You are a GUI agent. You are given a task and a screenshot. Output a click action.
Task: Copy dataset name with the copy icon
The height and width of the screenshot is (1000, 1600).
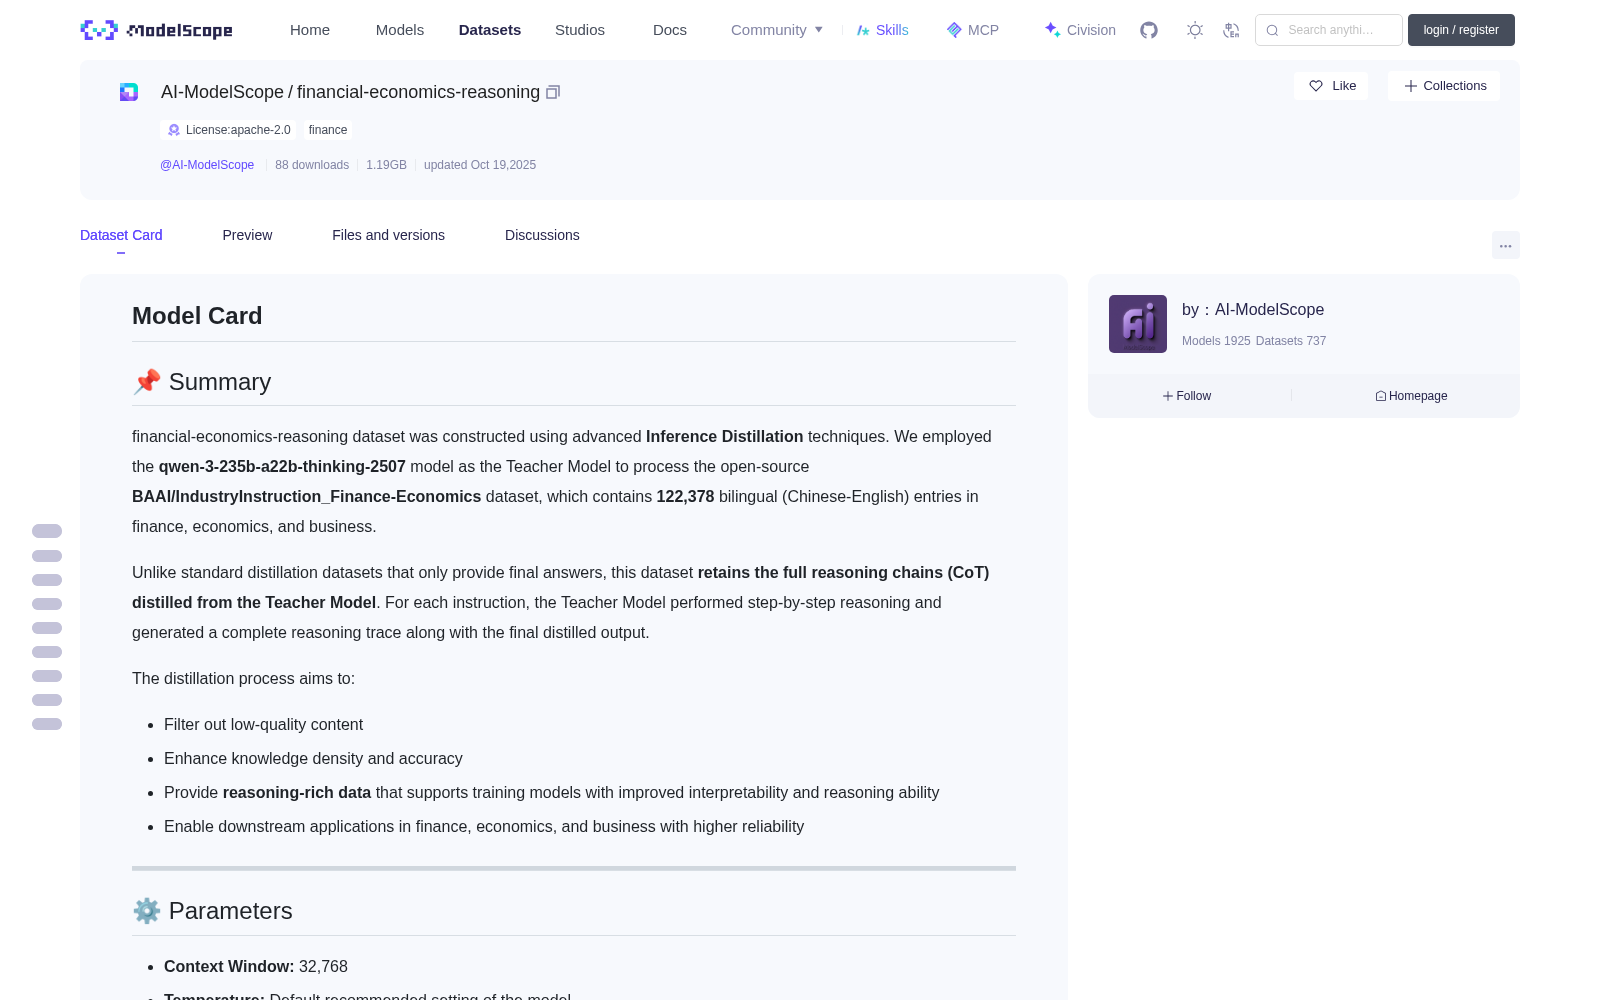(x=553, y=92)
